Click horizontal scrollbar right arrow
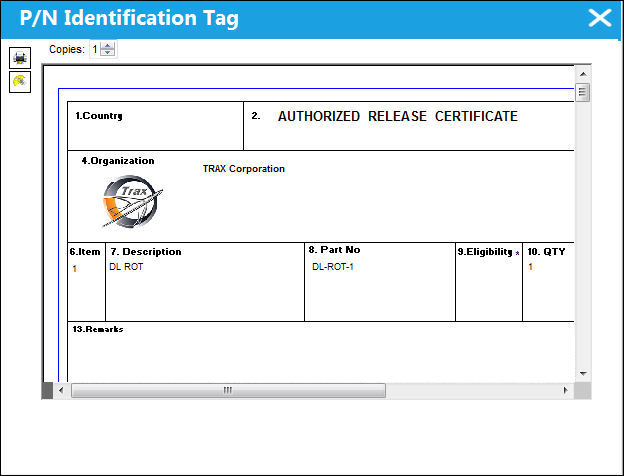The image size is (624, 476). [566, 390]
